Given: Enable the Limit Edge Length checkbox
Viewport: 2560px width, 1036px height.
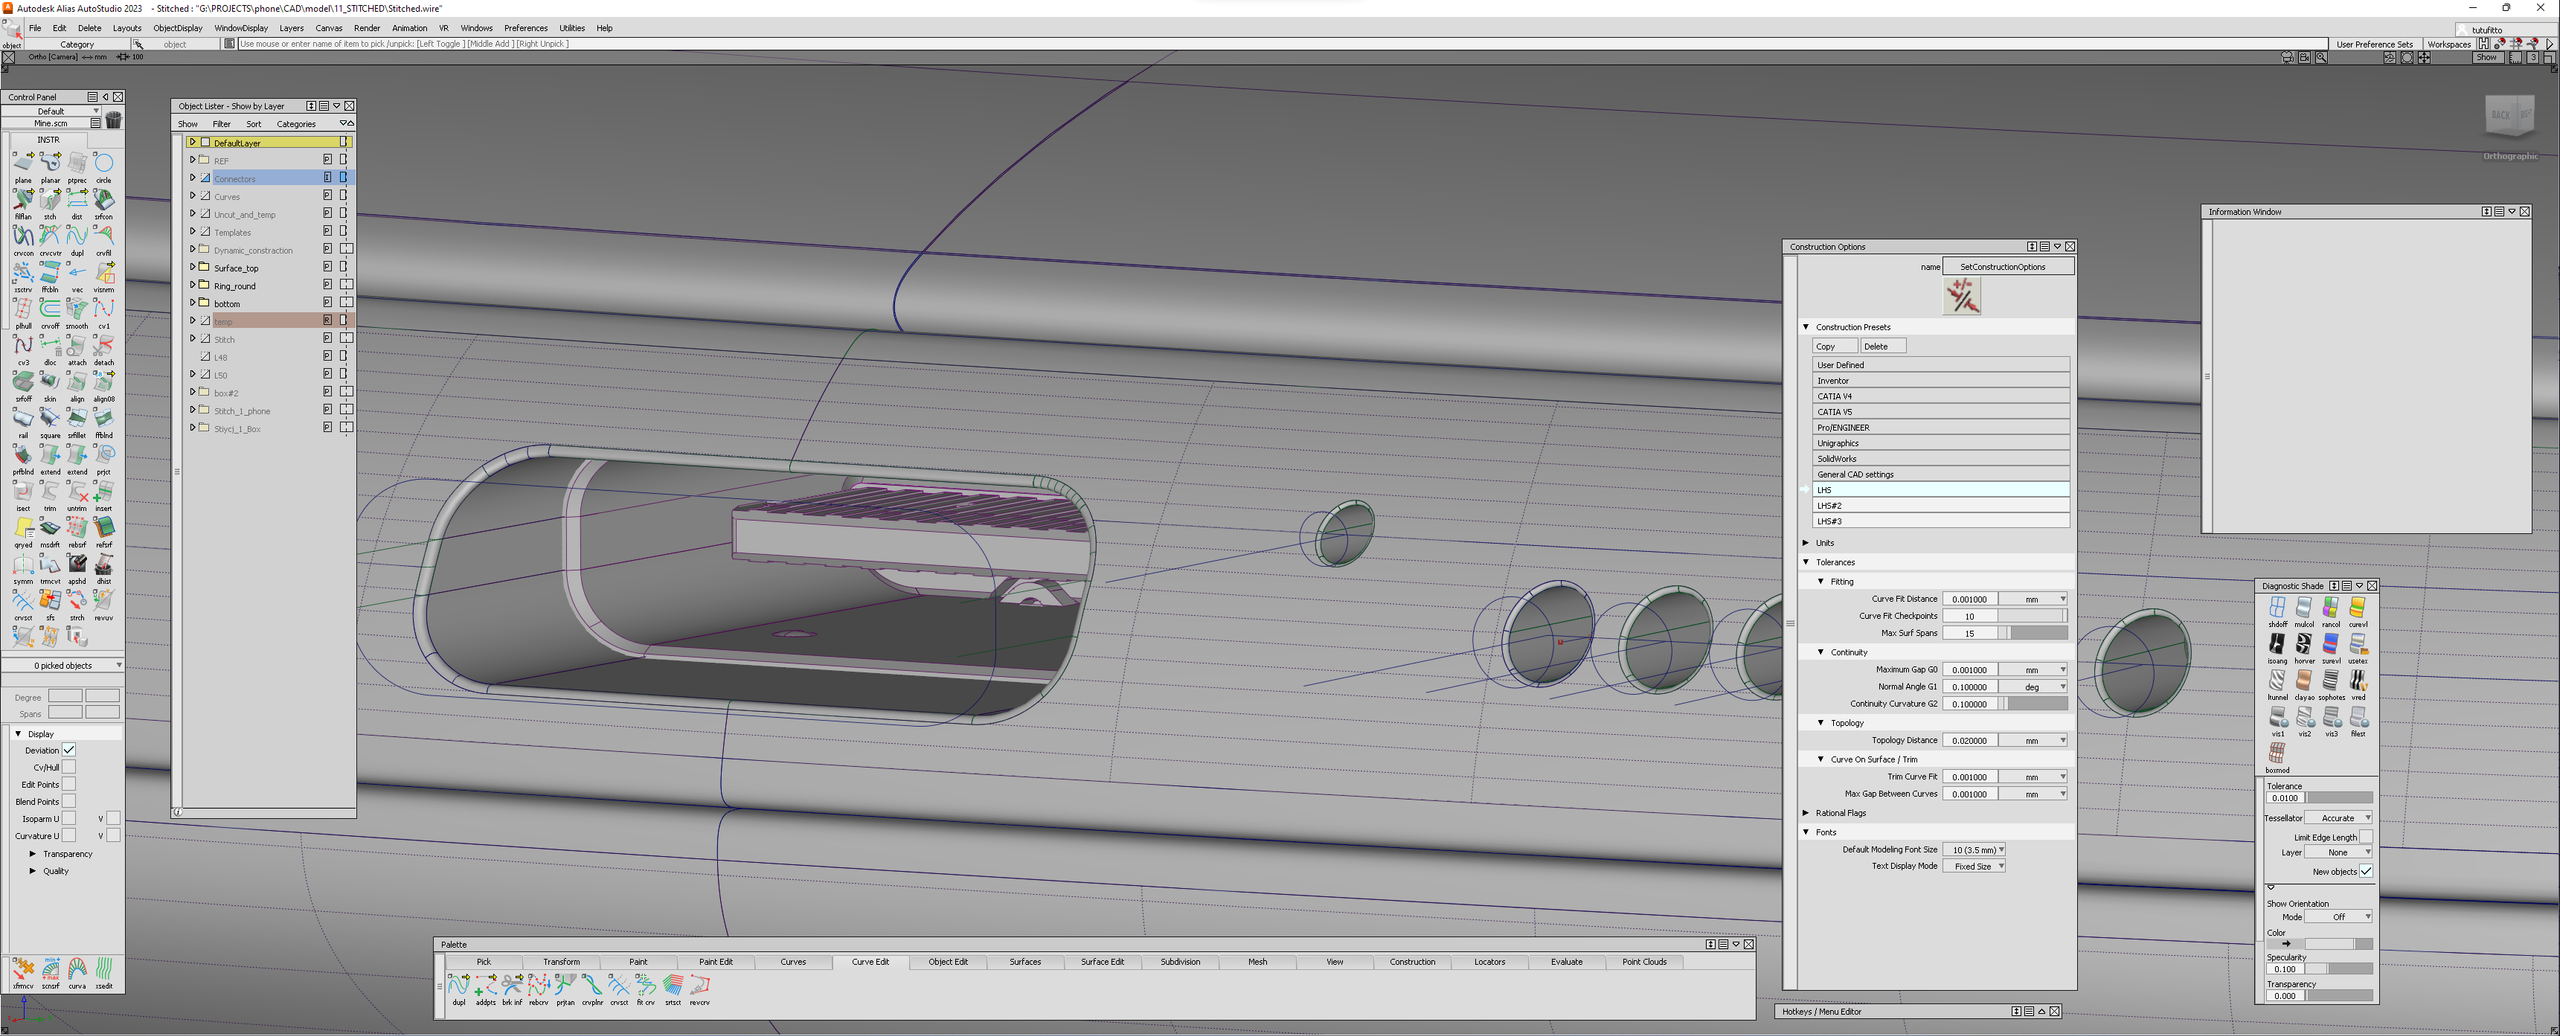Looking at the screenshot, I should [2366, 837].
